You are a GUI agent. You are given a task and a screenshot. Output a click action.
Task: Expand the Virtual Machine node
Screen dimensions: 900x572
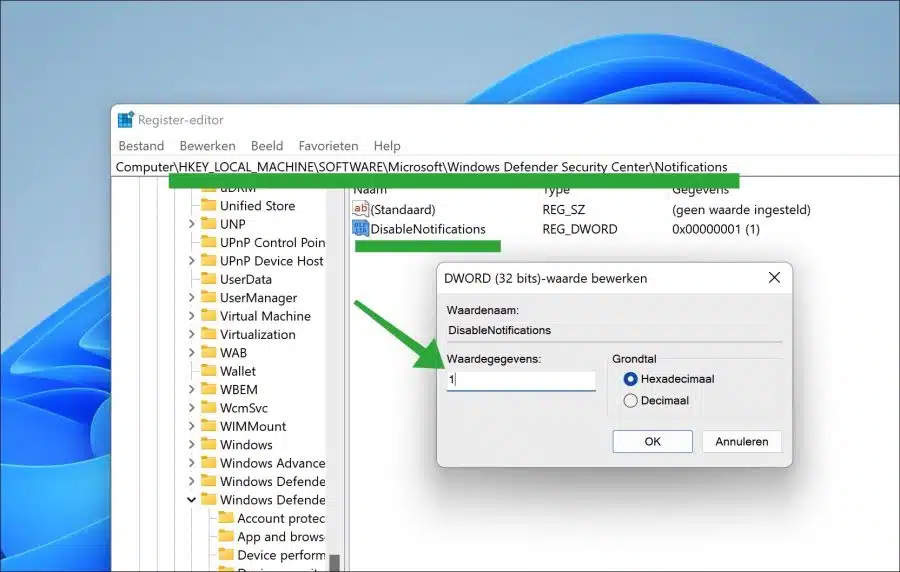[192, 316]
